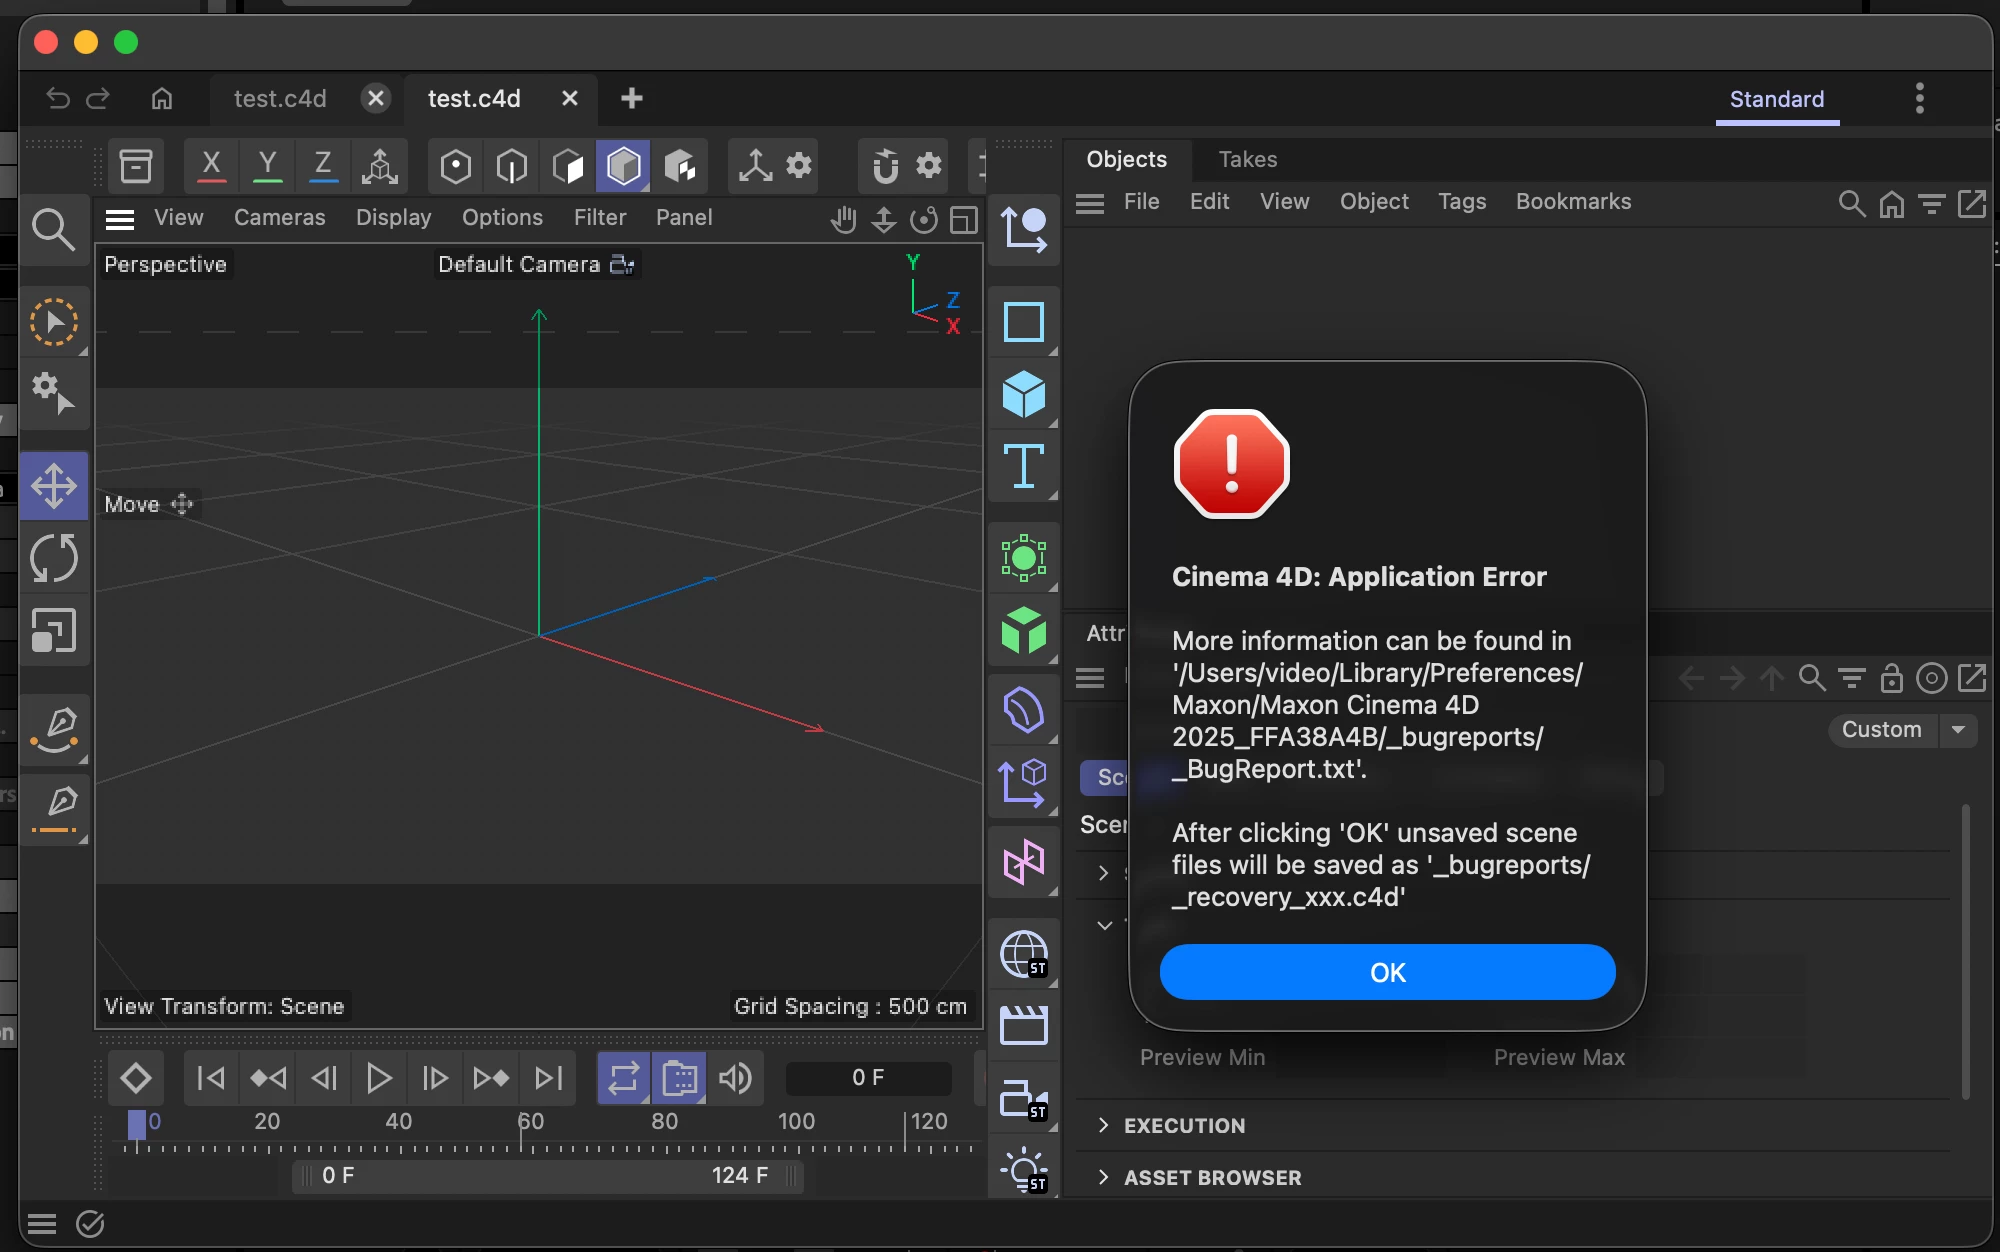Viewport: 2000px width, 1252px height.
Task: Click the current frame field 0 F
Action: [867, 1078]
